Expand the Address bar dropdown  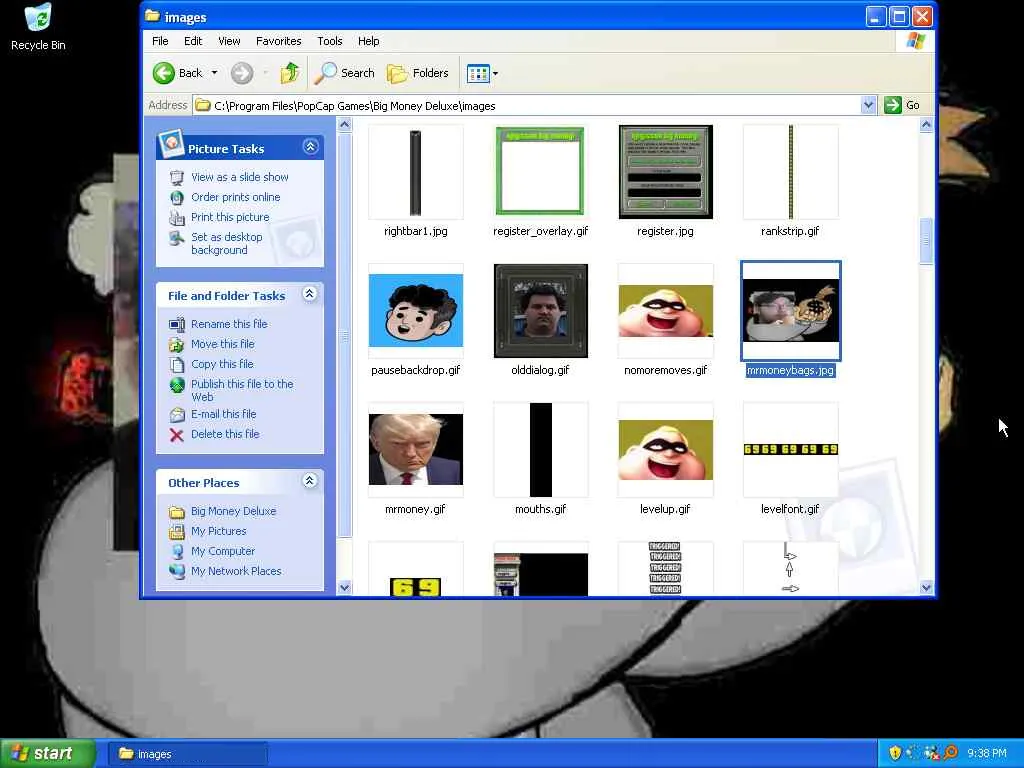click(868, 105)
